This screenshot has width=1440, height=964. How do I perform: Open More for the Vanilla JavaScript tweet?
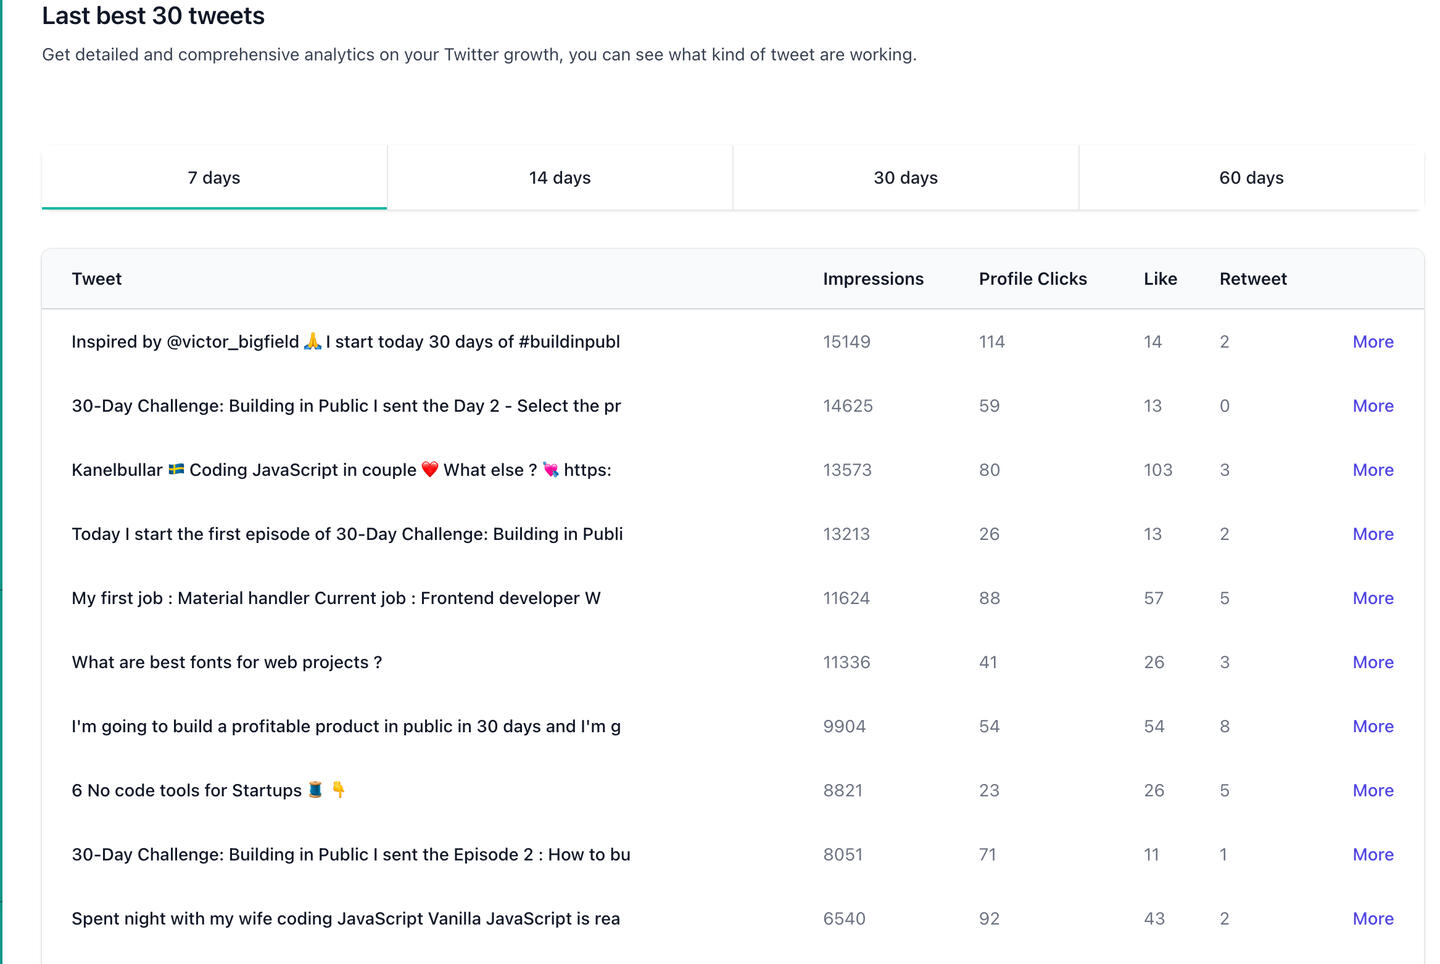(x=1373, y=918)
